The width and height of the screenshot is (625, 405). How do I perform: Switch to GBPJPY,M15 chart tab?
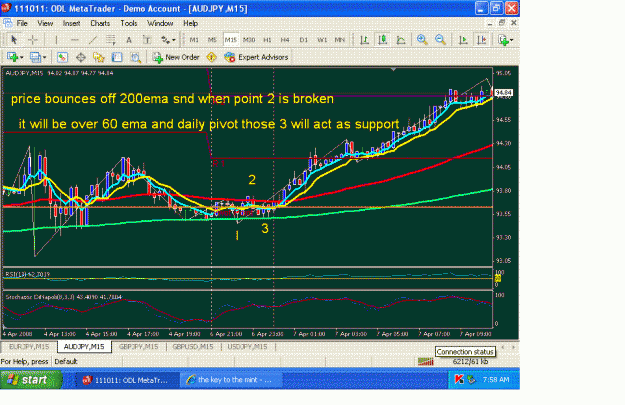(x=138, y=347)
